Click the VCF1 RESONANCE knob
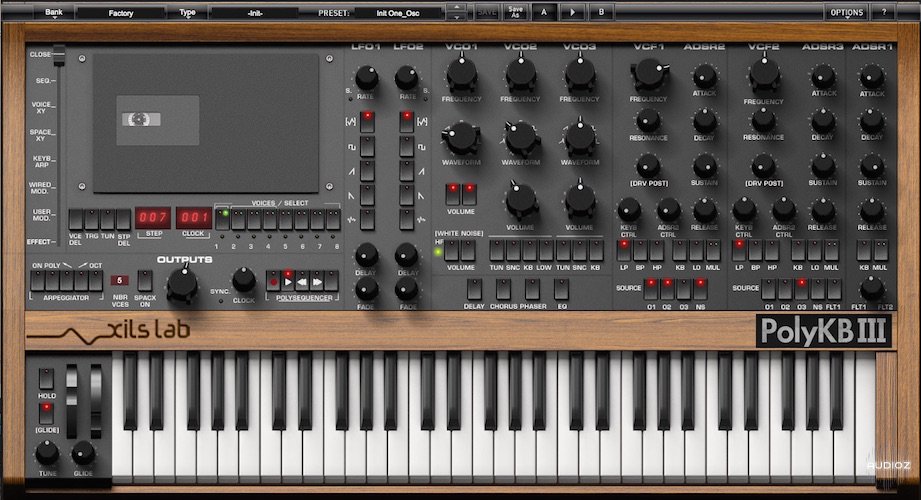 click(648, 120)
